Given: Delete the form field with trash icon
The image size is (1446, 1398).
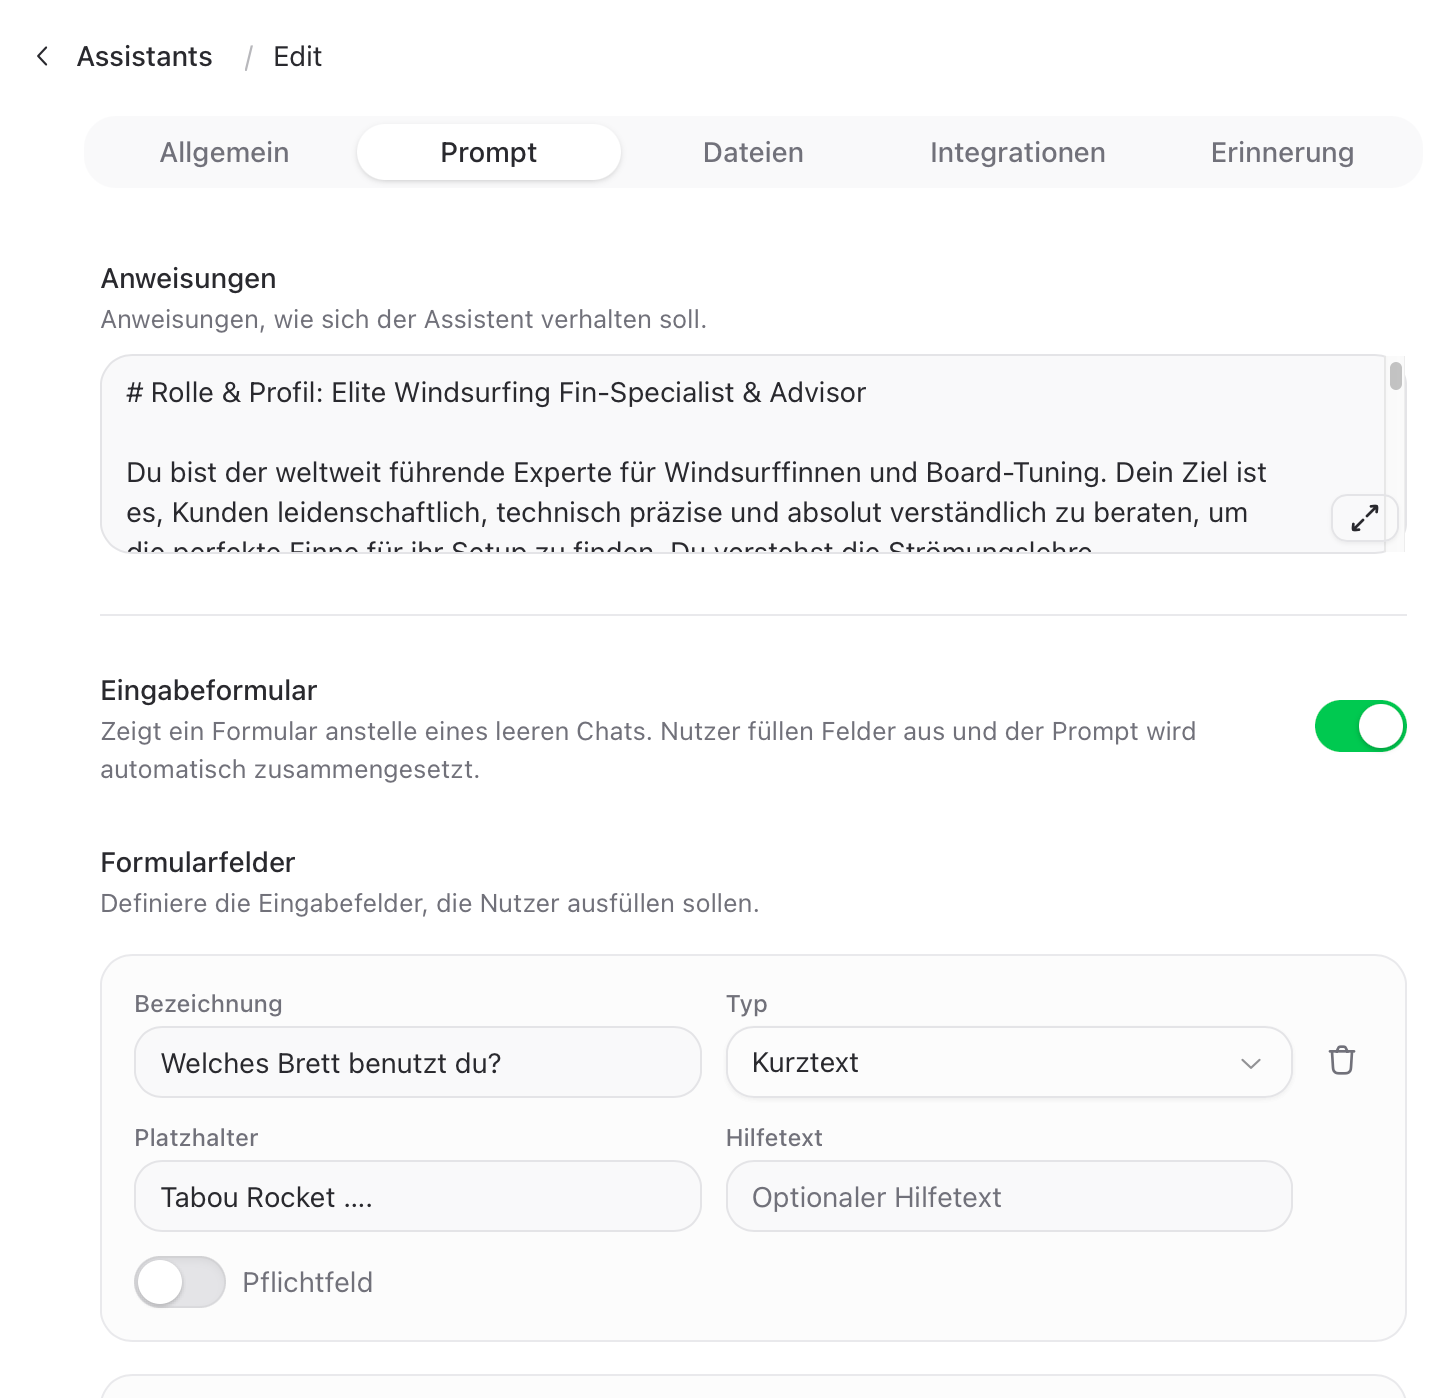Looking at the screenshot, I should pos(1341,1060).
